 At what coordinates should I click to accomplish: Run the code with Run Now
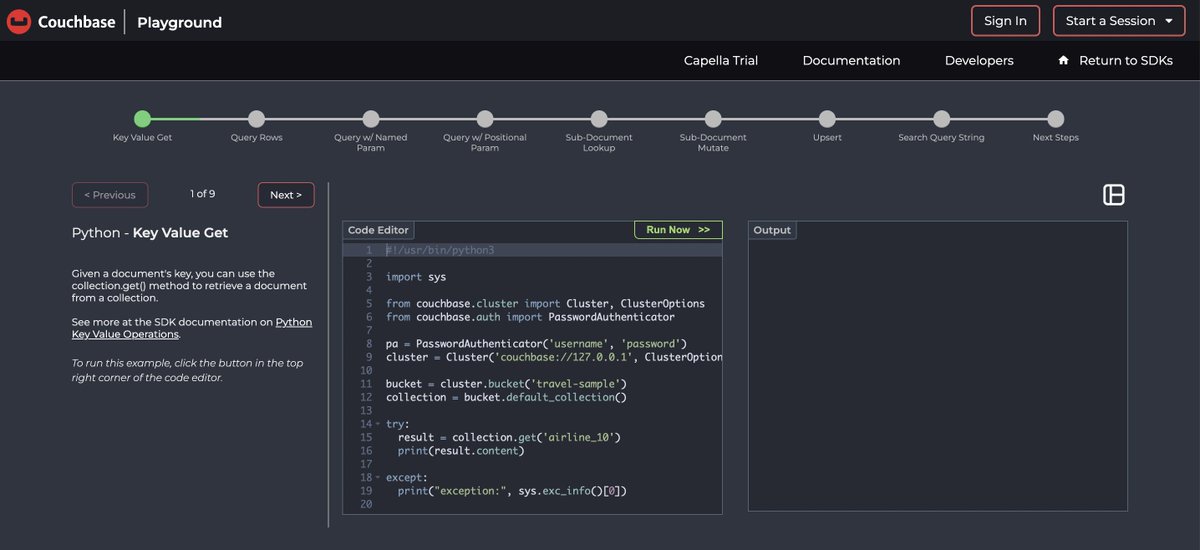click(x=678, y=230)
